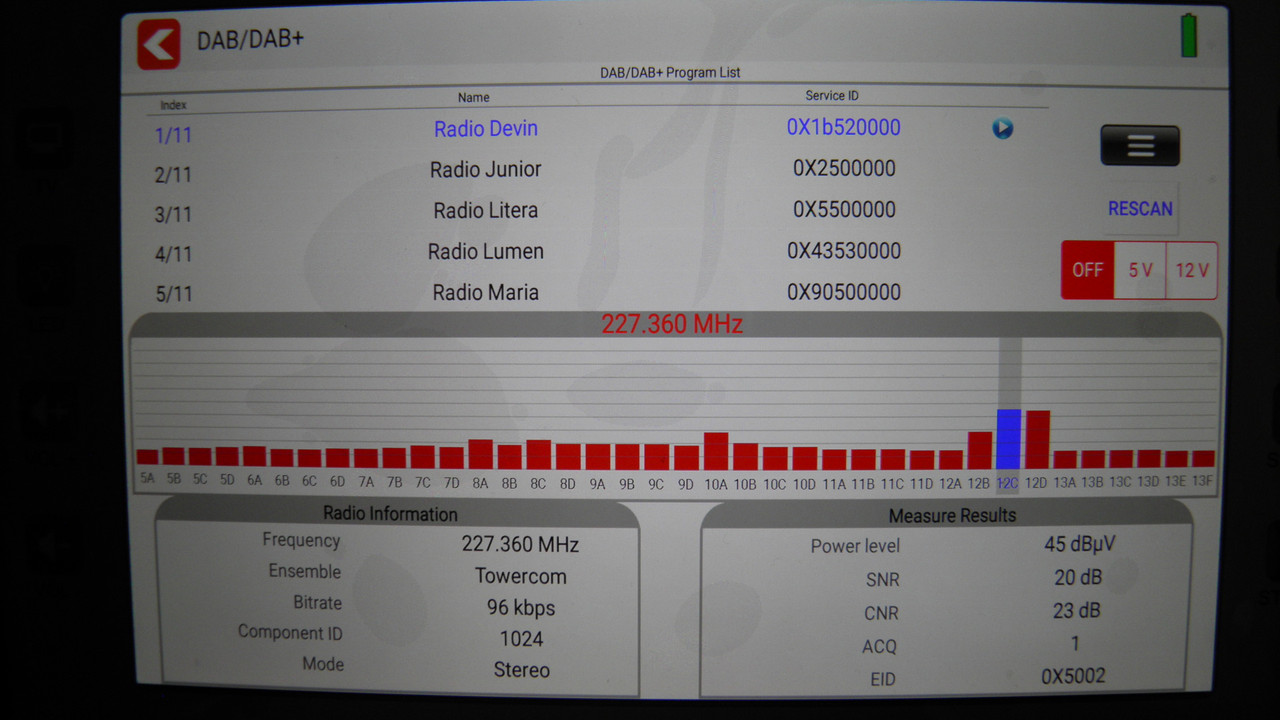Click the 96 kbps bitrate value
This screenshot has height=720, width=1280.
coord(521,608)
